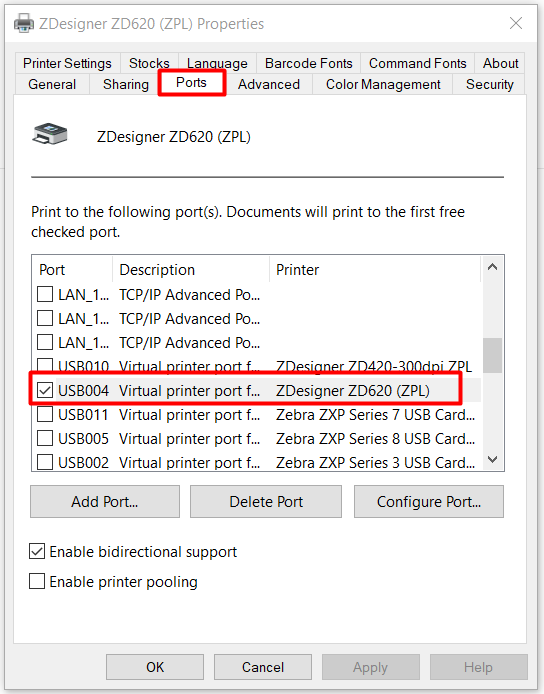
Task: Uncheck the USB004 port checkbox
Action: tap(45, 390)
